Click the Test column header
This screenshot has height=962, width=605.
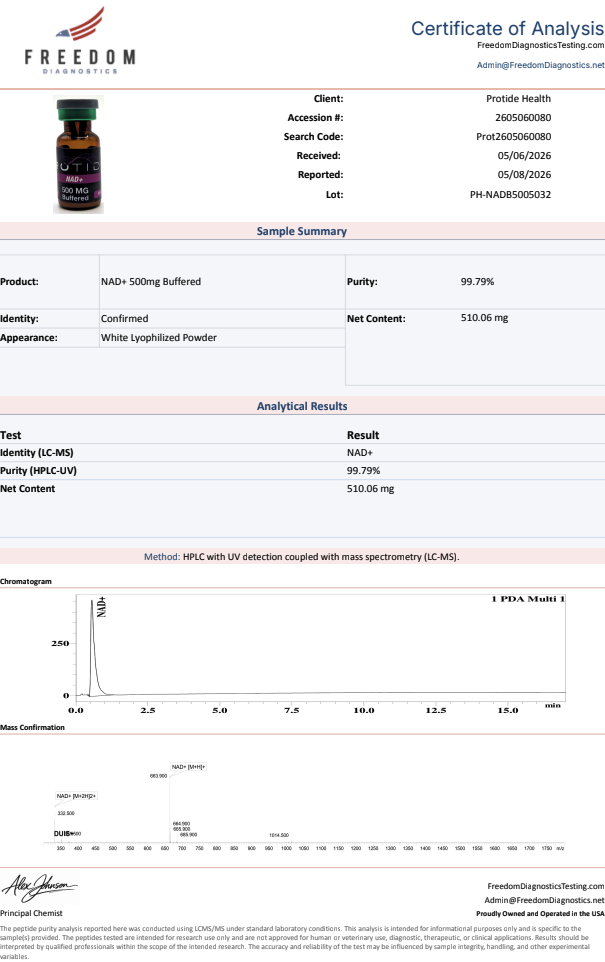point(10,435)
